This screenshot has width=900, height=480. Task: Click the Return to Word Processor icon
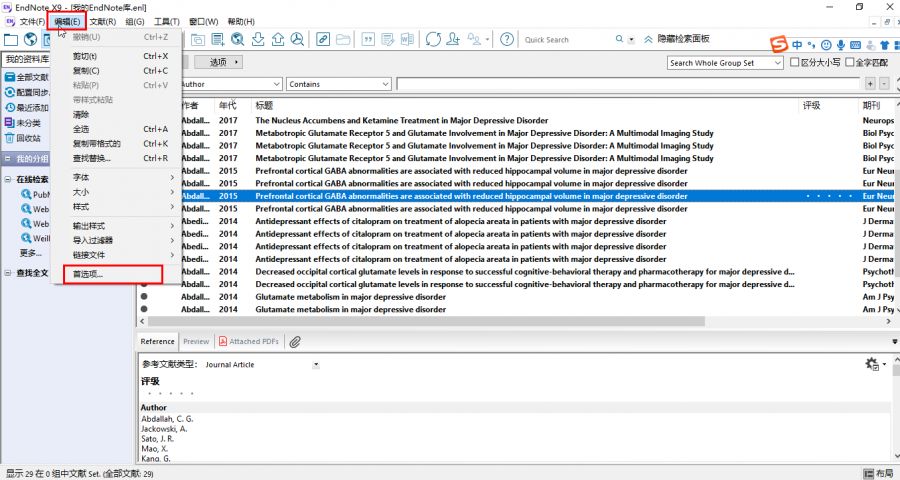[407, 40]
